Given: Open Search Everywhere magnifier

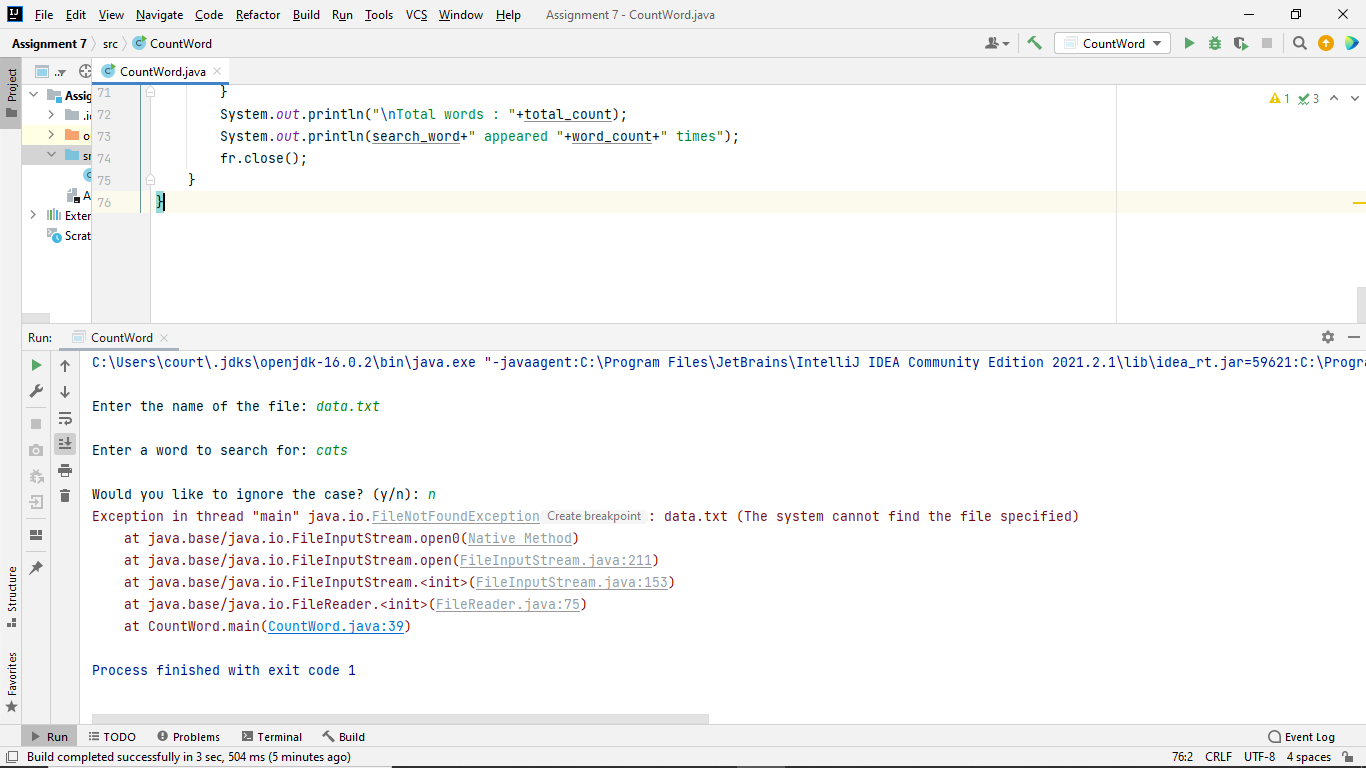Looking at the screenshot, I should (1300, 43).
